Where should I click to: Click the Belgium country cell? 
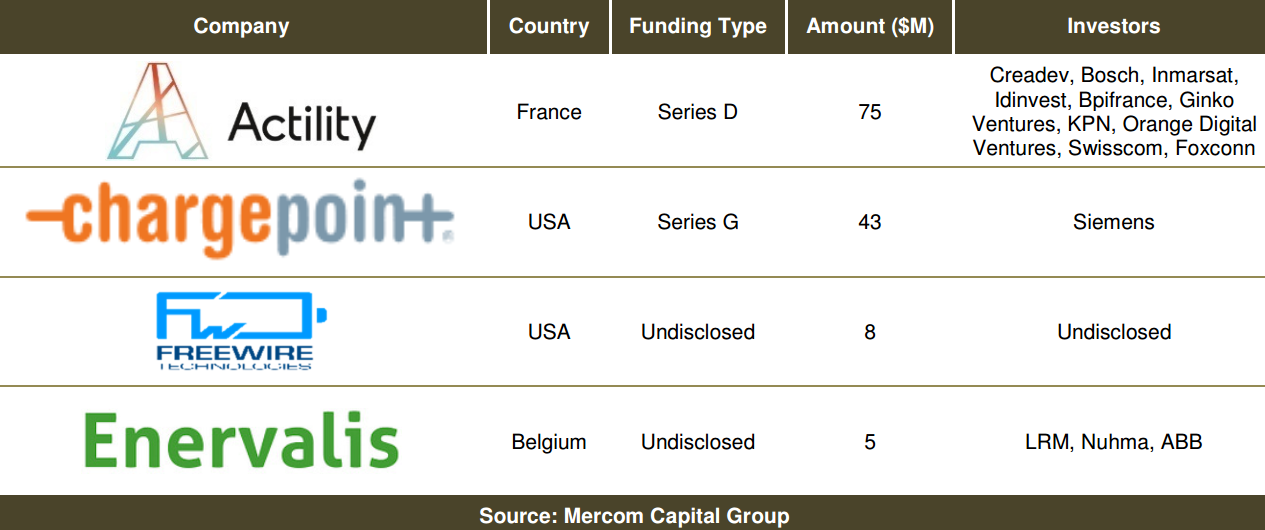(549, 442)
